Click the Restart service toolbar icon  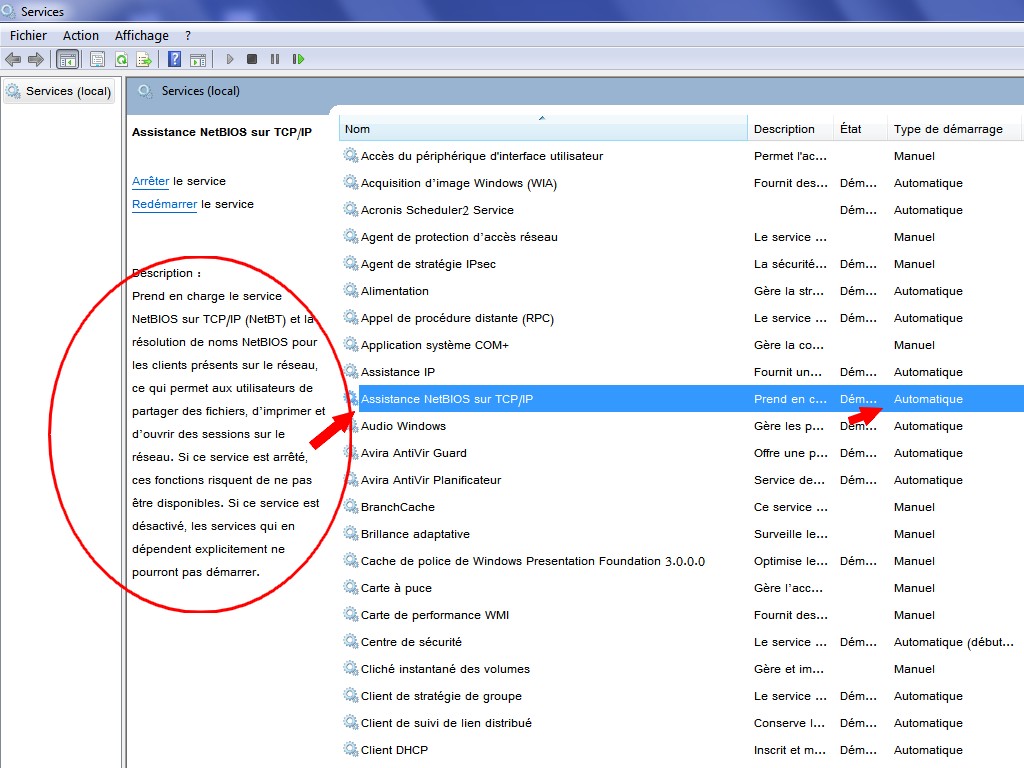pyautogui.click(x=298, y=59)
